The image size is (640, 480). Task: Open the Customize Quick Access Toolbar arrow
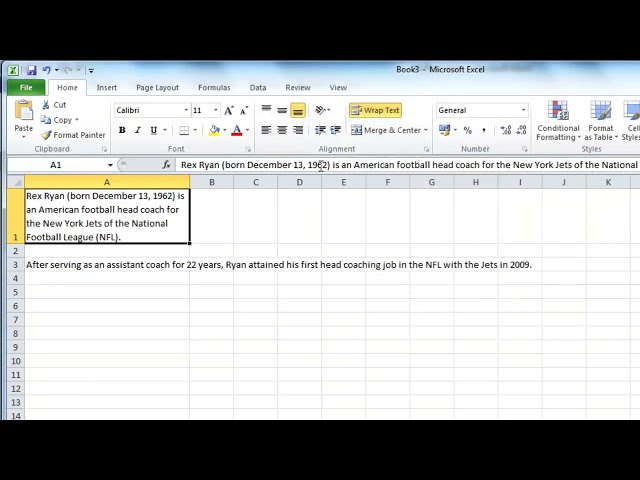pos(91,71)
